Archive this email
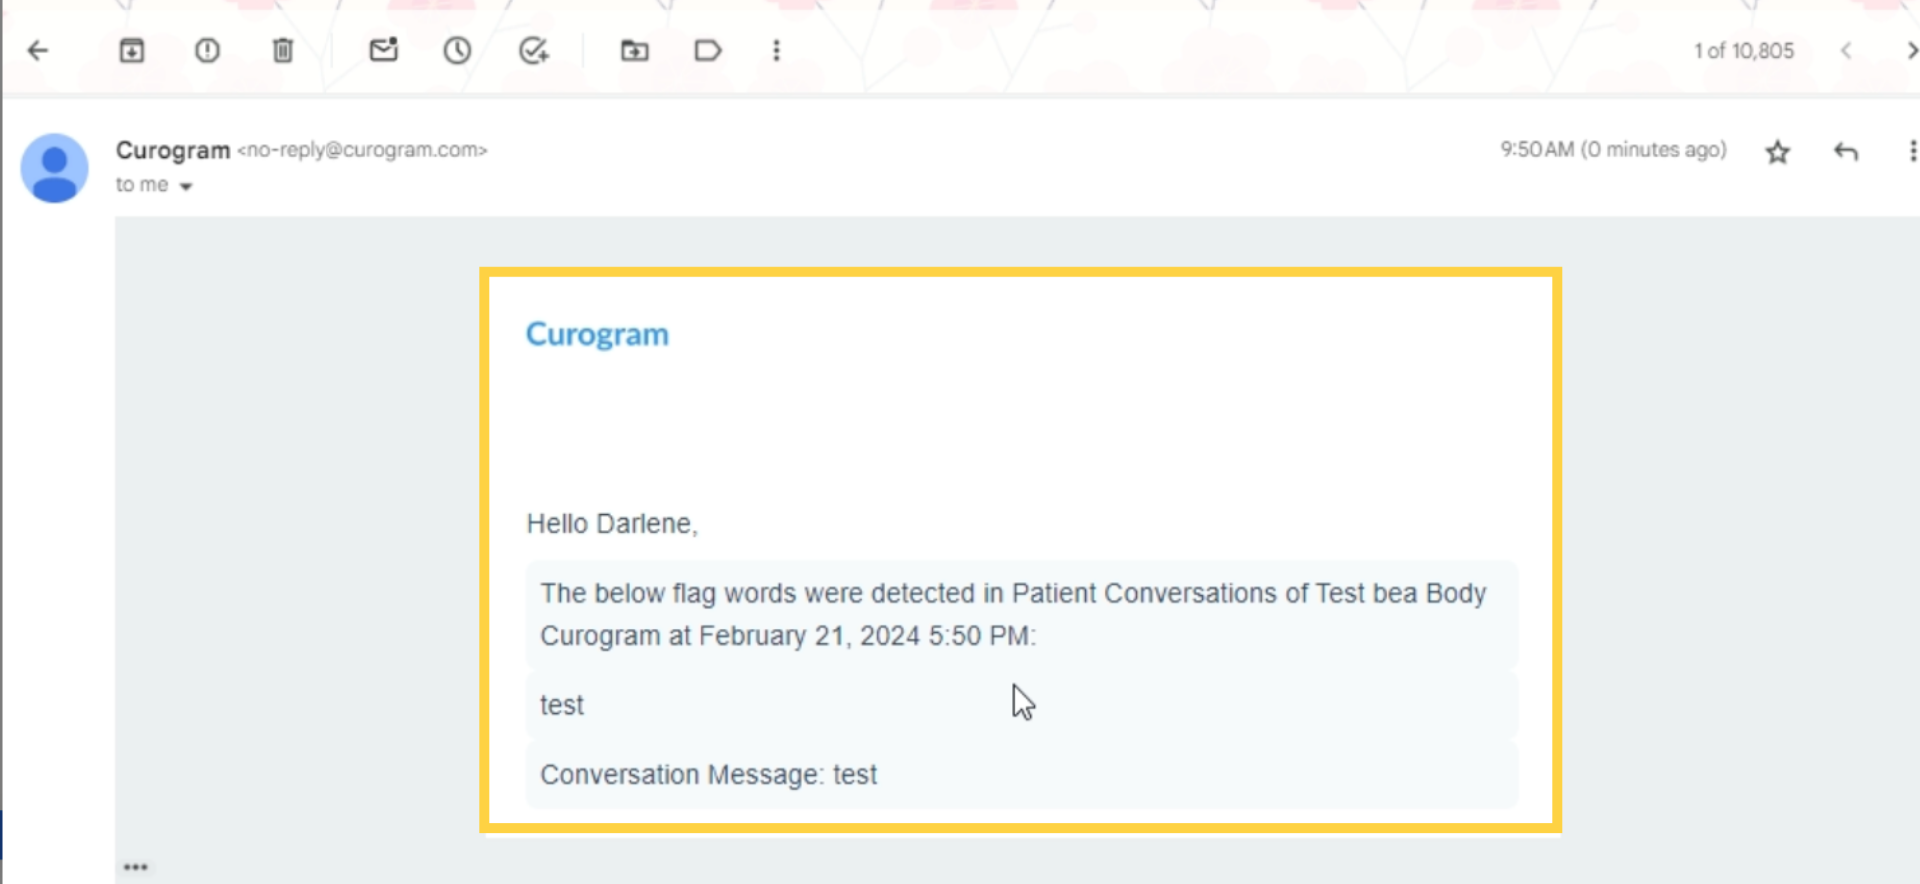The image size is (1920, 884). click(x=132, y=51)
